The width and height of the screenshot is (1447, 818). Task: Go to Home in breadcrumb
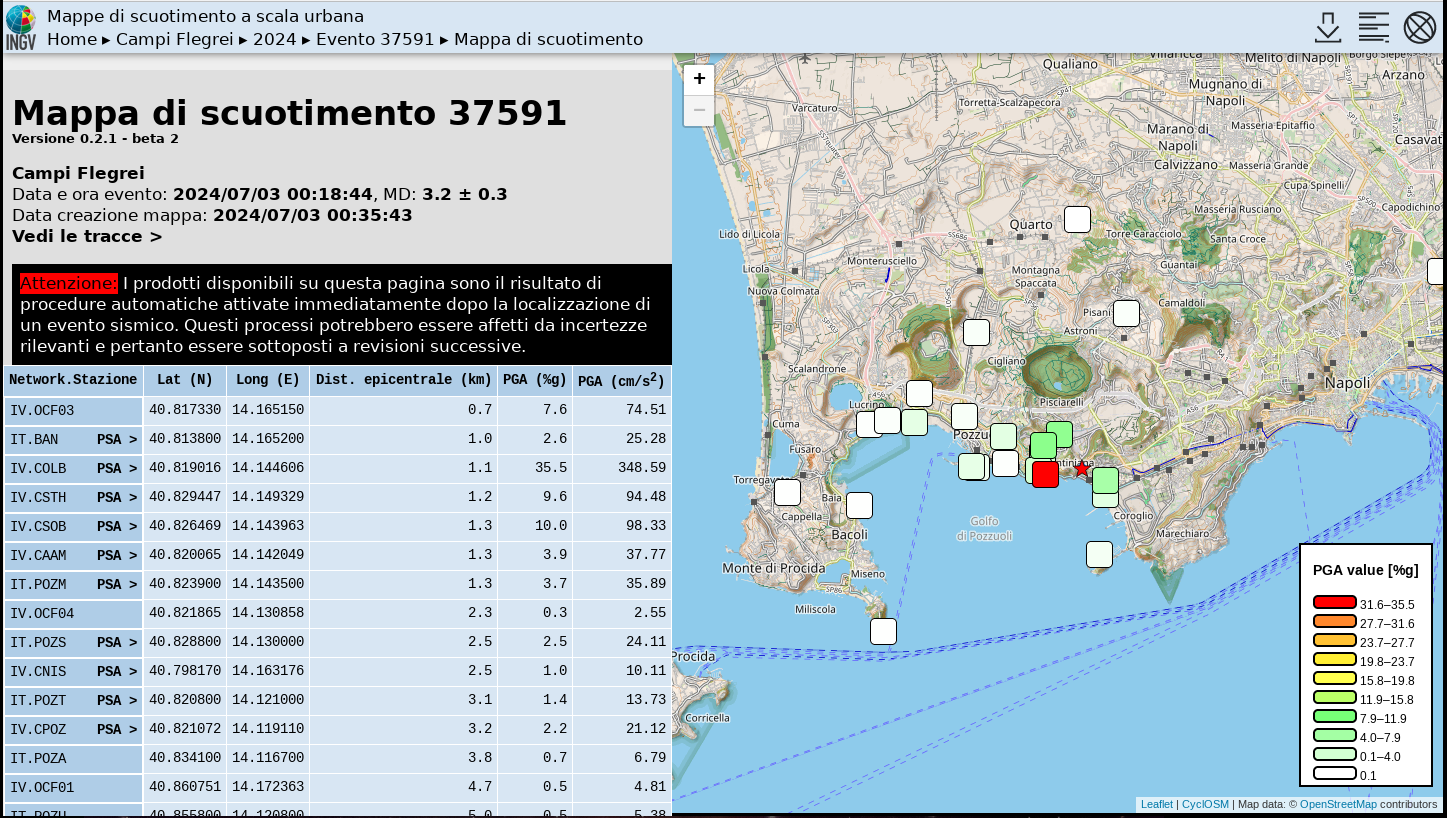(72, 39)
